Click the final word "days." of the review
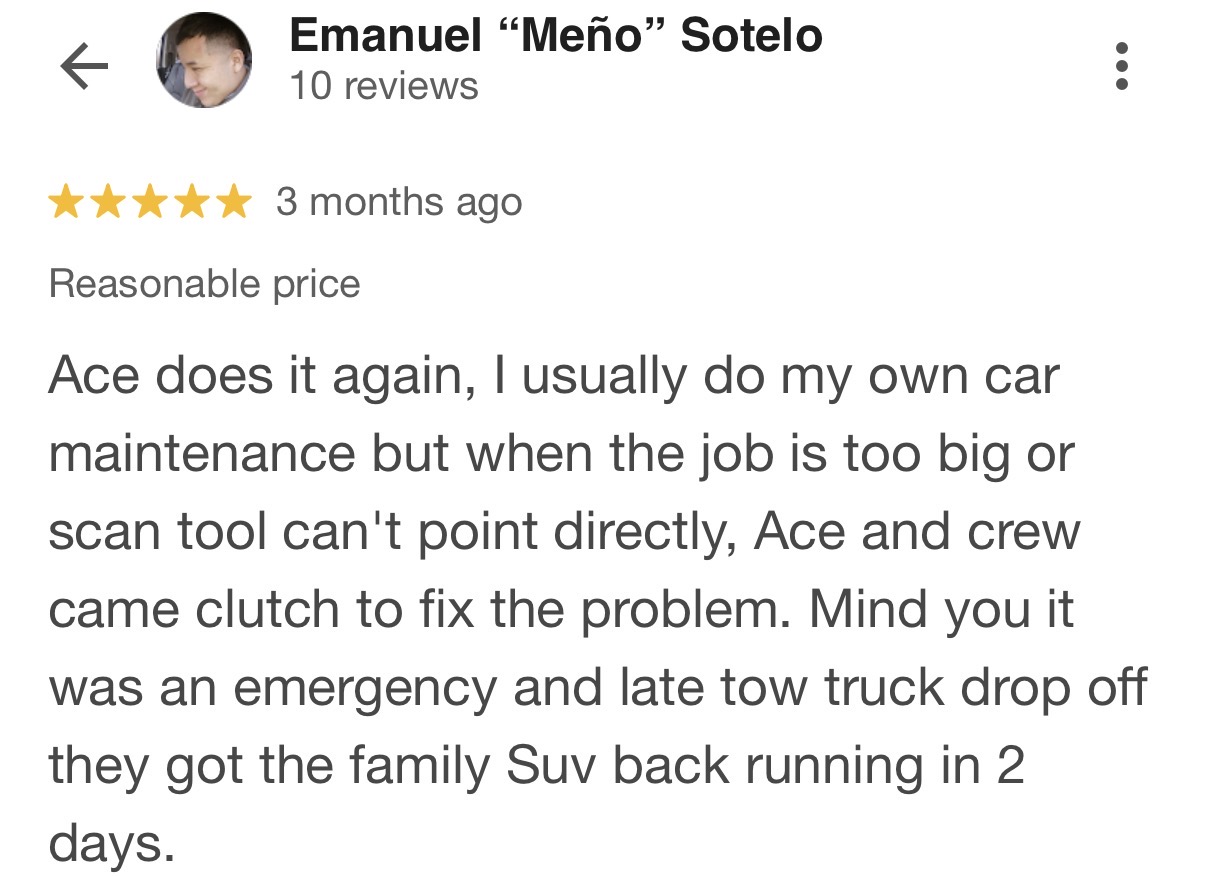Screen dimensions: 1206x876 pyautogui.click(x=111, y=843)
